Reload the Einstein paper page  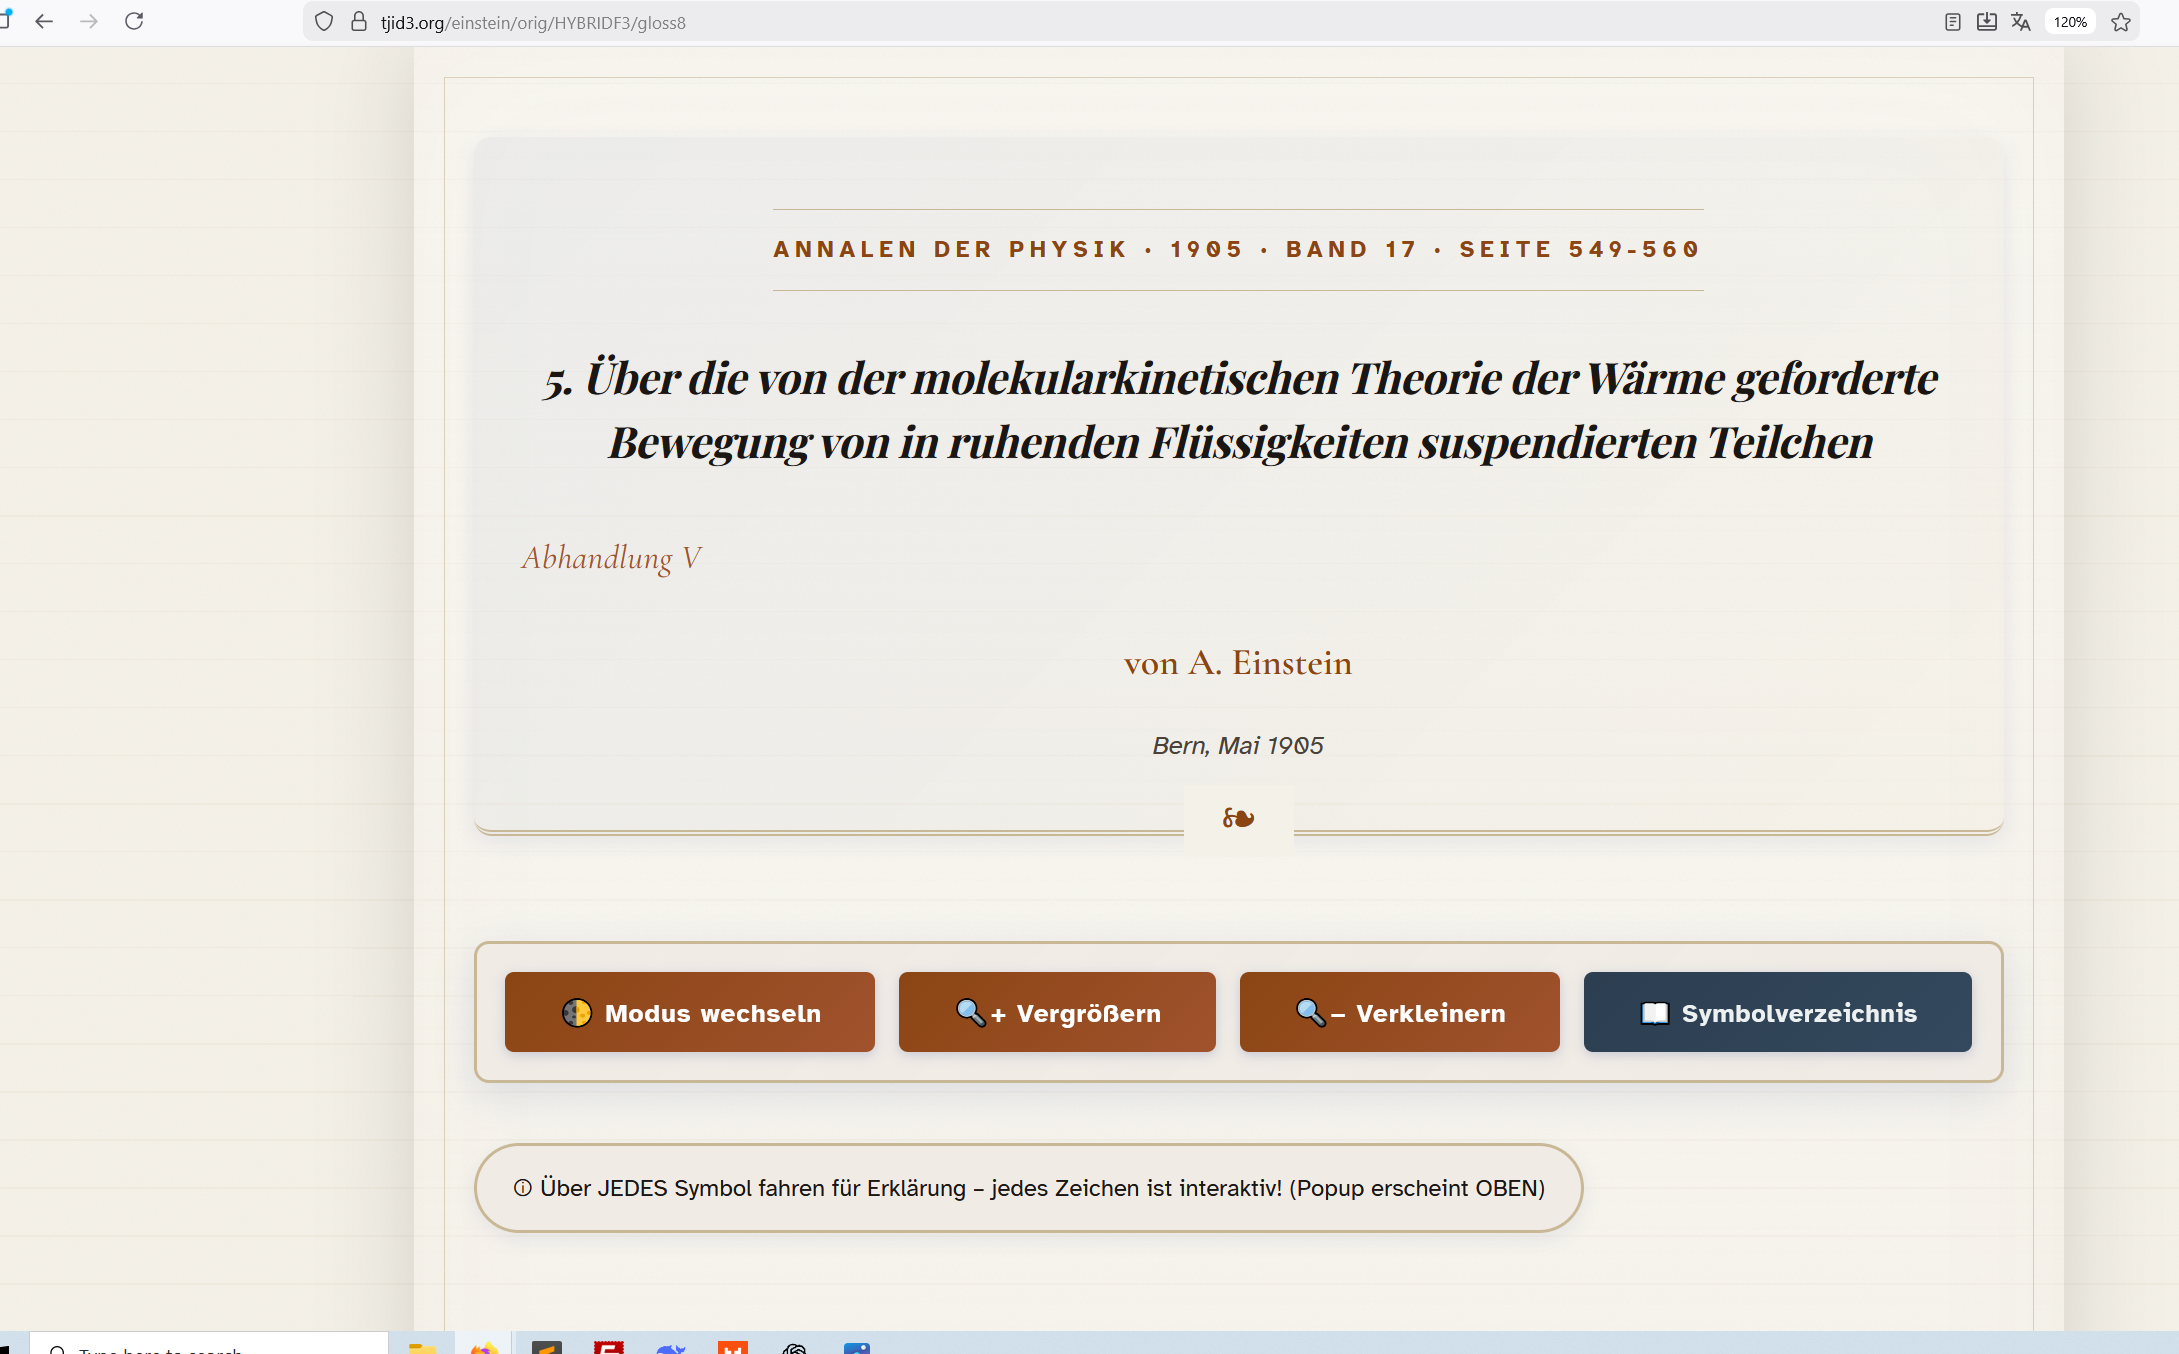pyautogui.click(x=135, y=21)
